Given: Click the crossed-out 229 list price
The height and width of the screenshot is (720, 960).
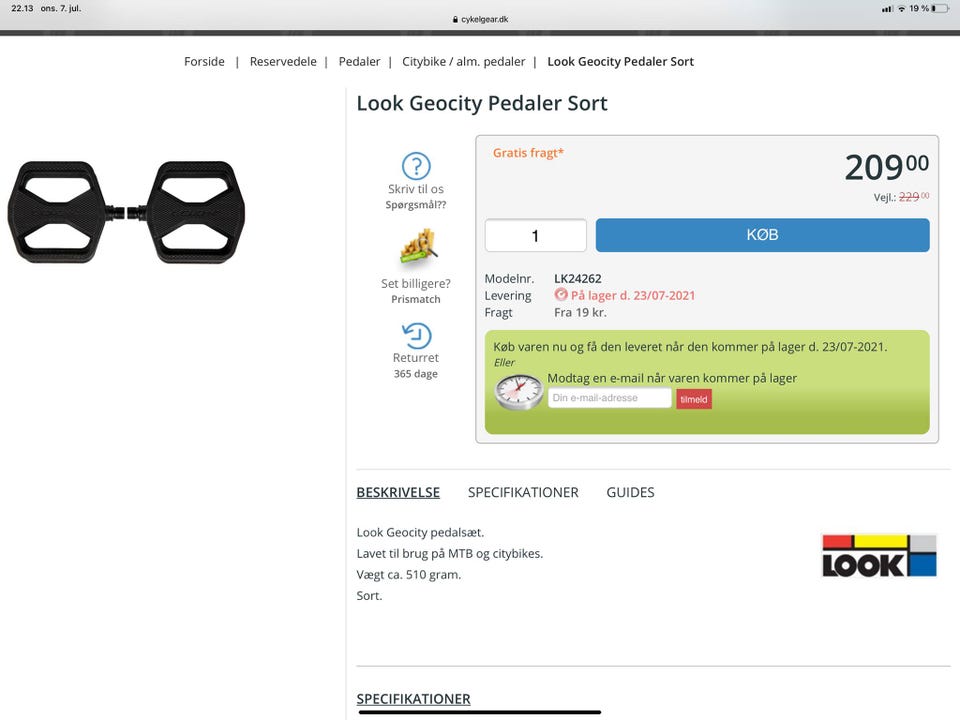Looking at the screenshot, I should click(913, 197).
